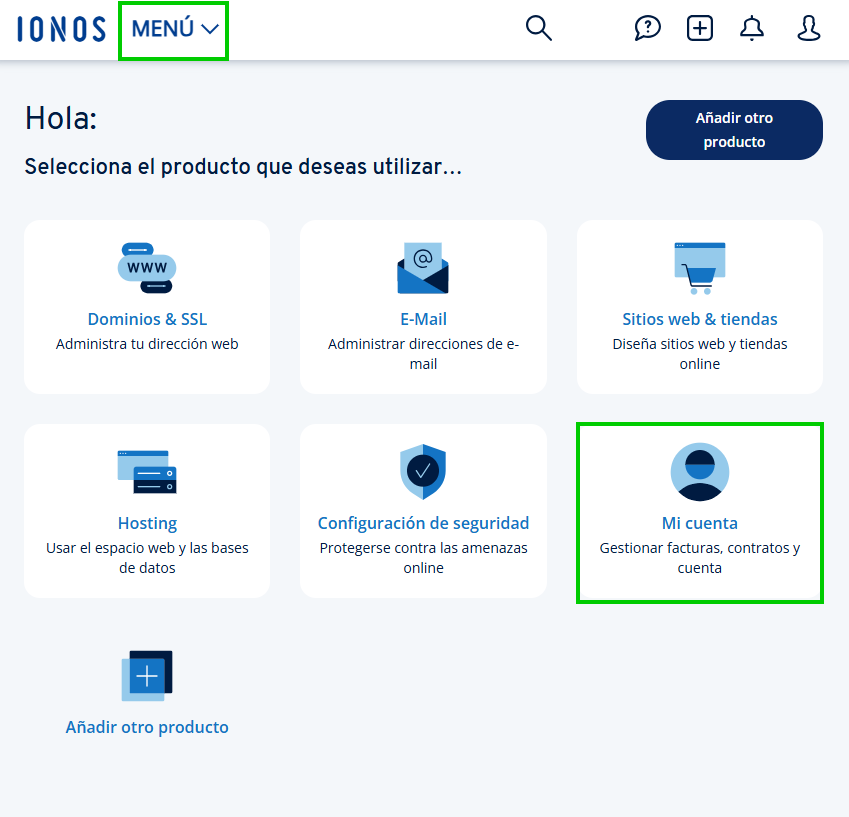Select the security shield icon
849x817 pixels.
(423, 471)
